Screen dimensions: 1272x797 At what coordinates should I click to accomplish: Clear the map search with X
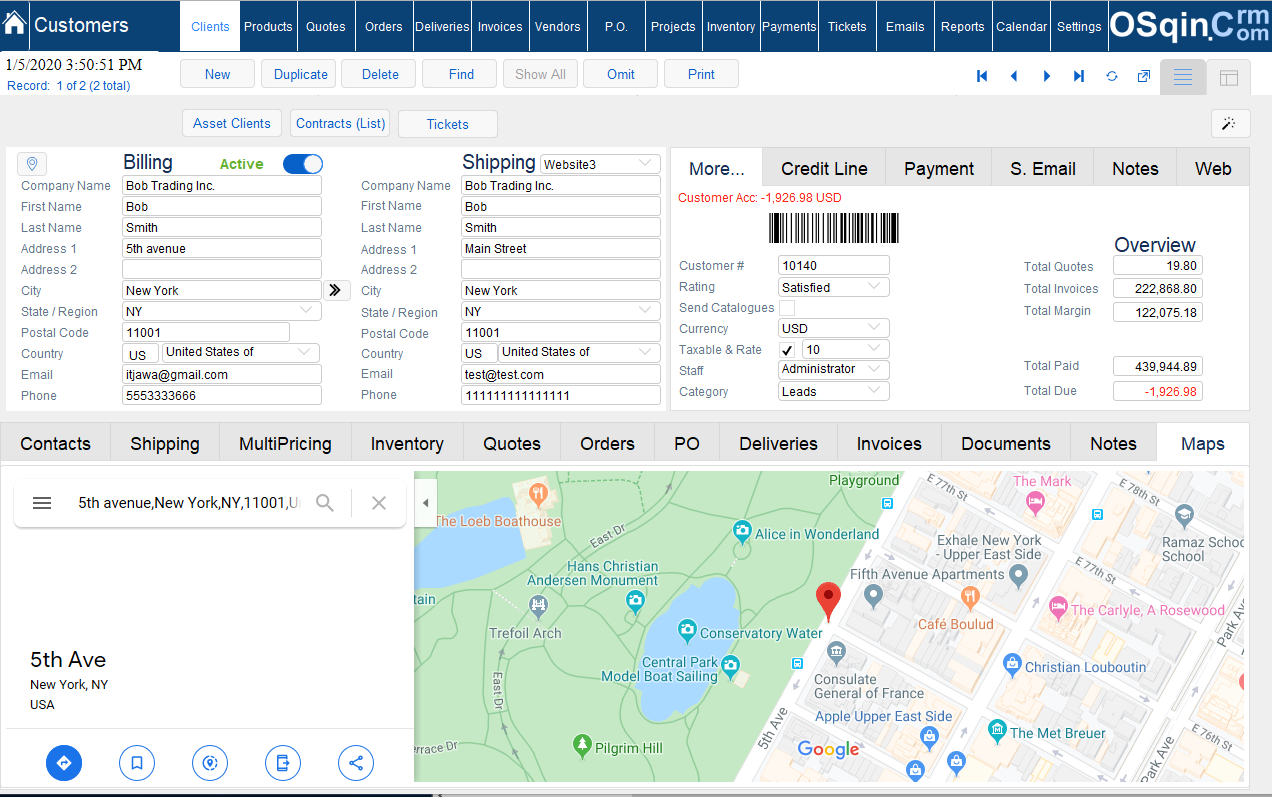[x=379, y=503]
